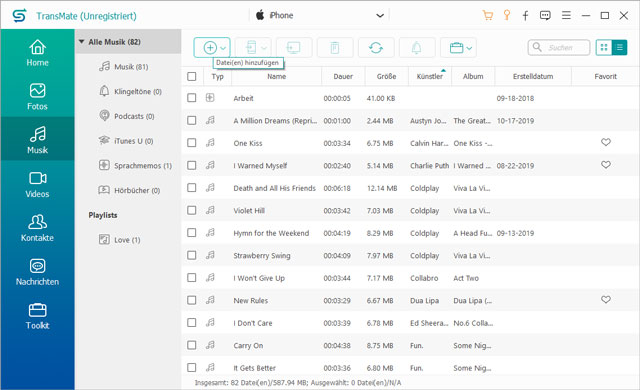Toggle favorite heart for I Warned Myself
The height and width of the screenshot is (390, 640).
606,164
